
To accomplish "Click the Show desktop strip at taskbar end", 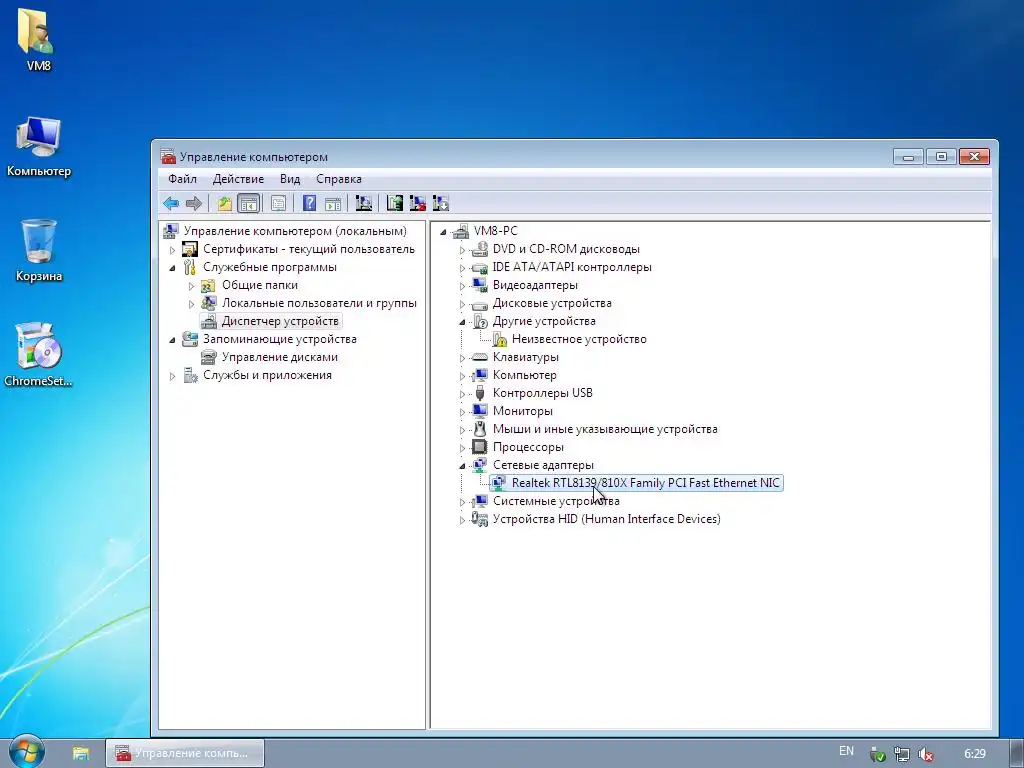I will pyautogui.click(x=1017, y=754).
